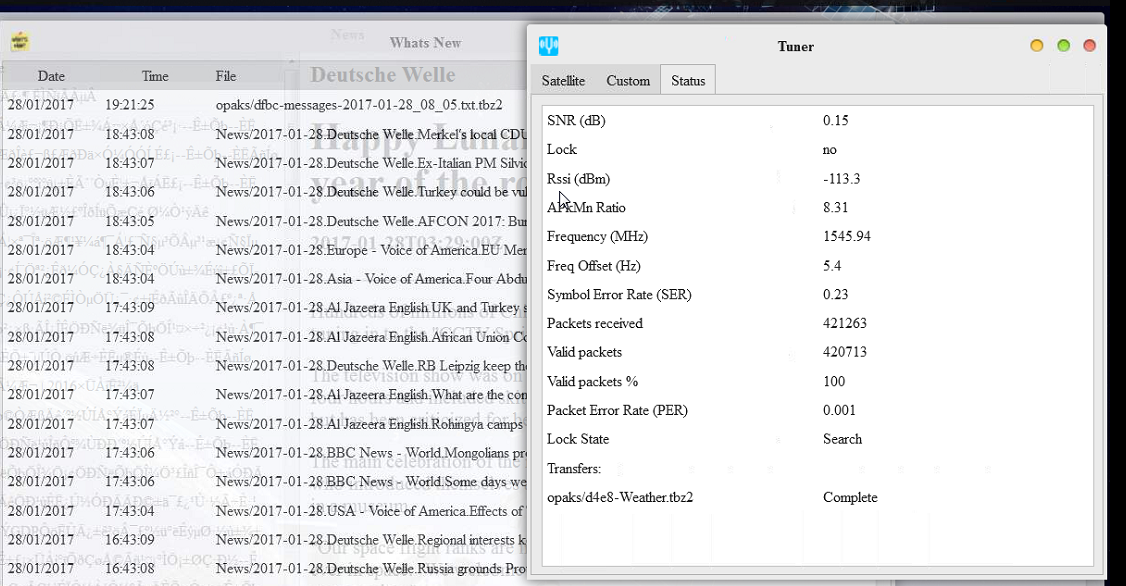1126x586 pixels.
Task: Select Lock State value Search
Action: (842, 439)
